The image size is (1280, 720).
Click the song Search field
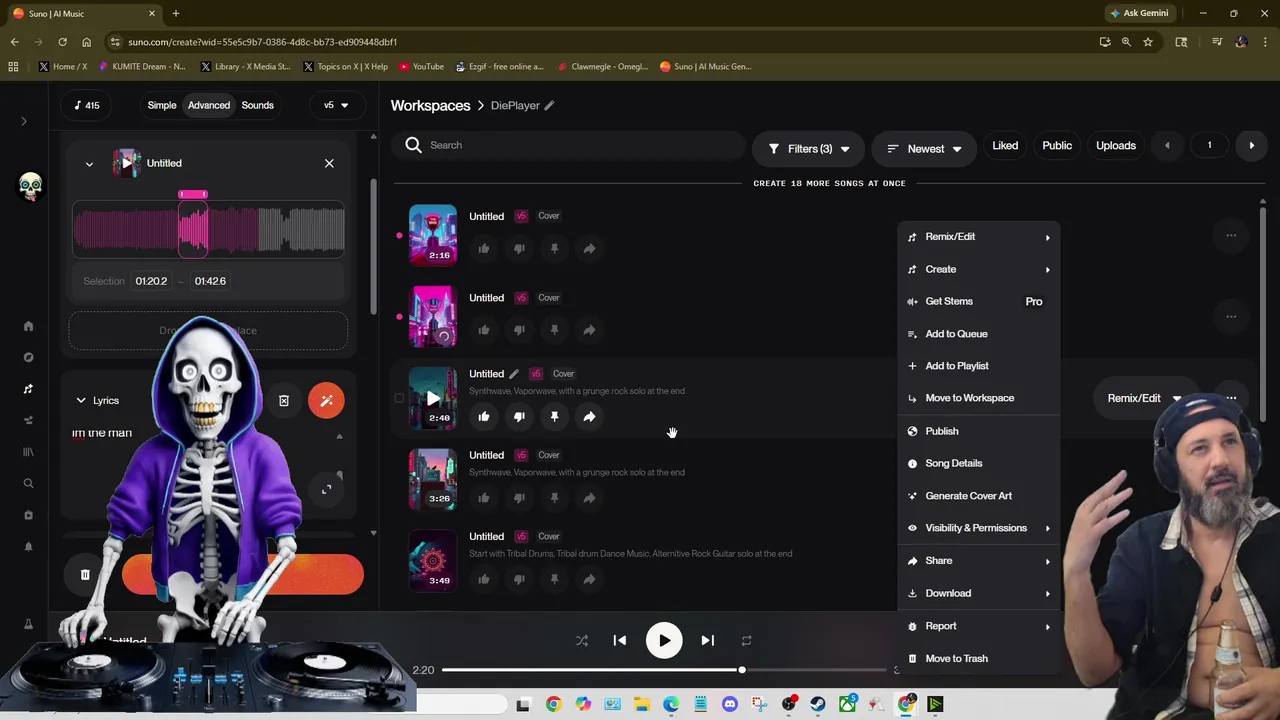pyautogui.click(x=569, y=145)
